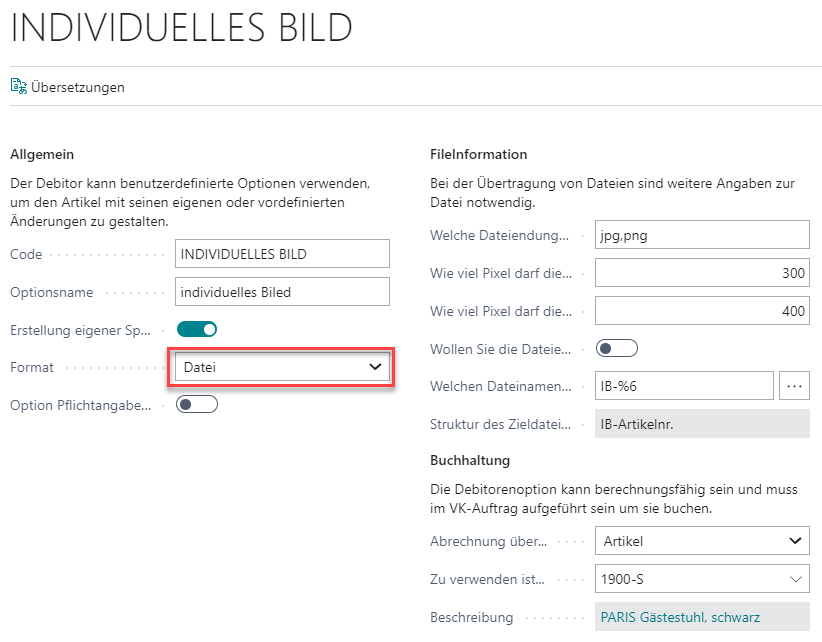Click the pixel field containing 400
Image resolution: width=822 pixels, height=642 pixels.
702,311
